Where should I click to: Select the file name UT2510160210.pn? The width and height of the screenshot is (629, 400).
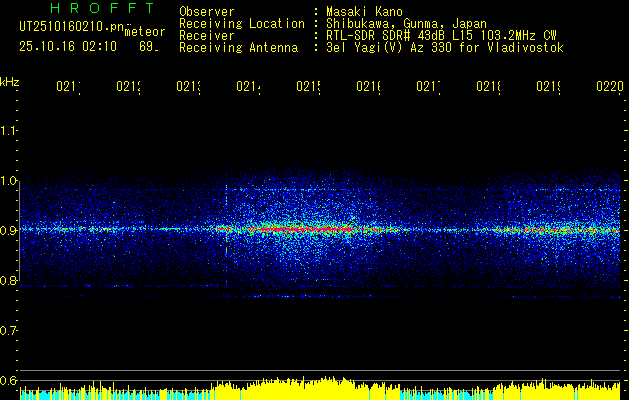click(x=72, y=27)
